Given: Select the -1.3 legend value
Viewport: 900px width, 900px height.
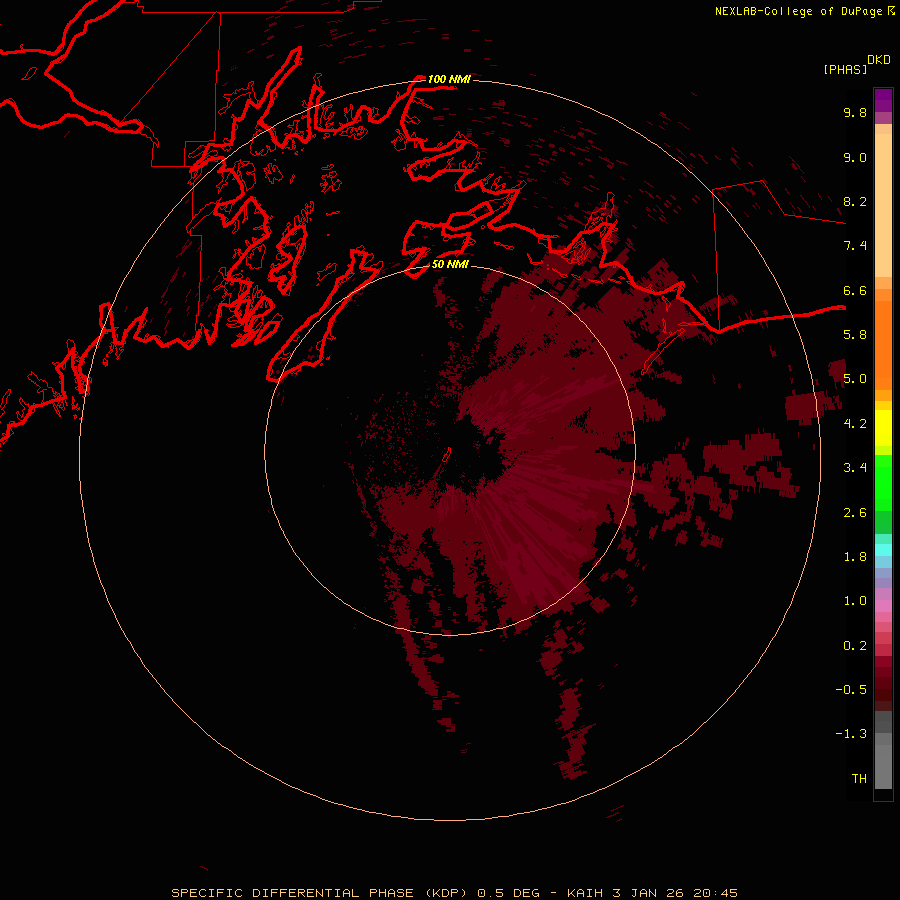Looking at the screenshot, I should tap(851, 734).
